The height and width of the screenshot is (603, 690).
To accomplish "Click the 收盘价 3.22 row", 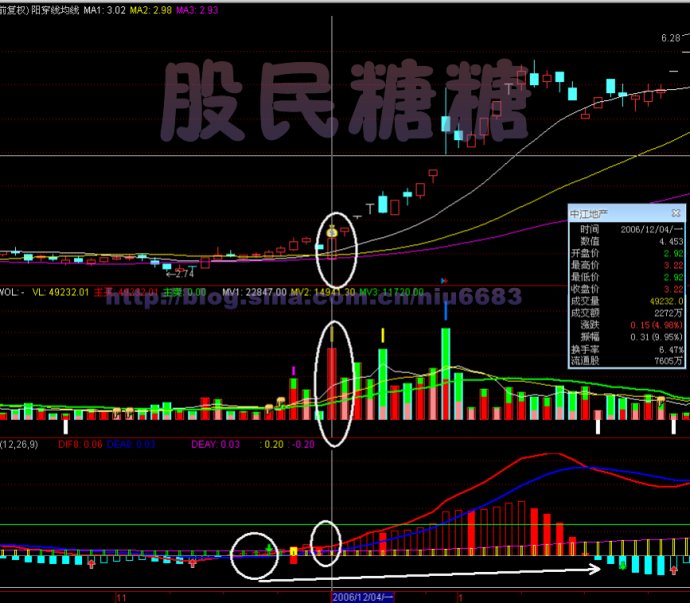I will (627, 289).
